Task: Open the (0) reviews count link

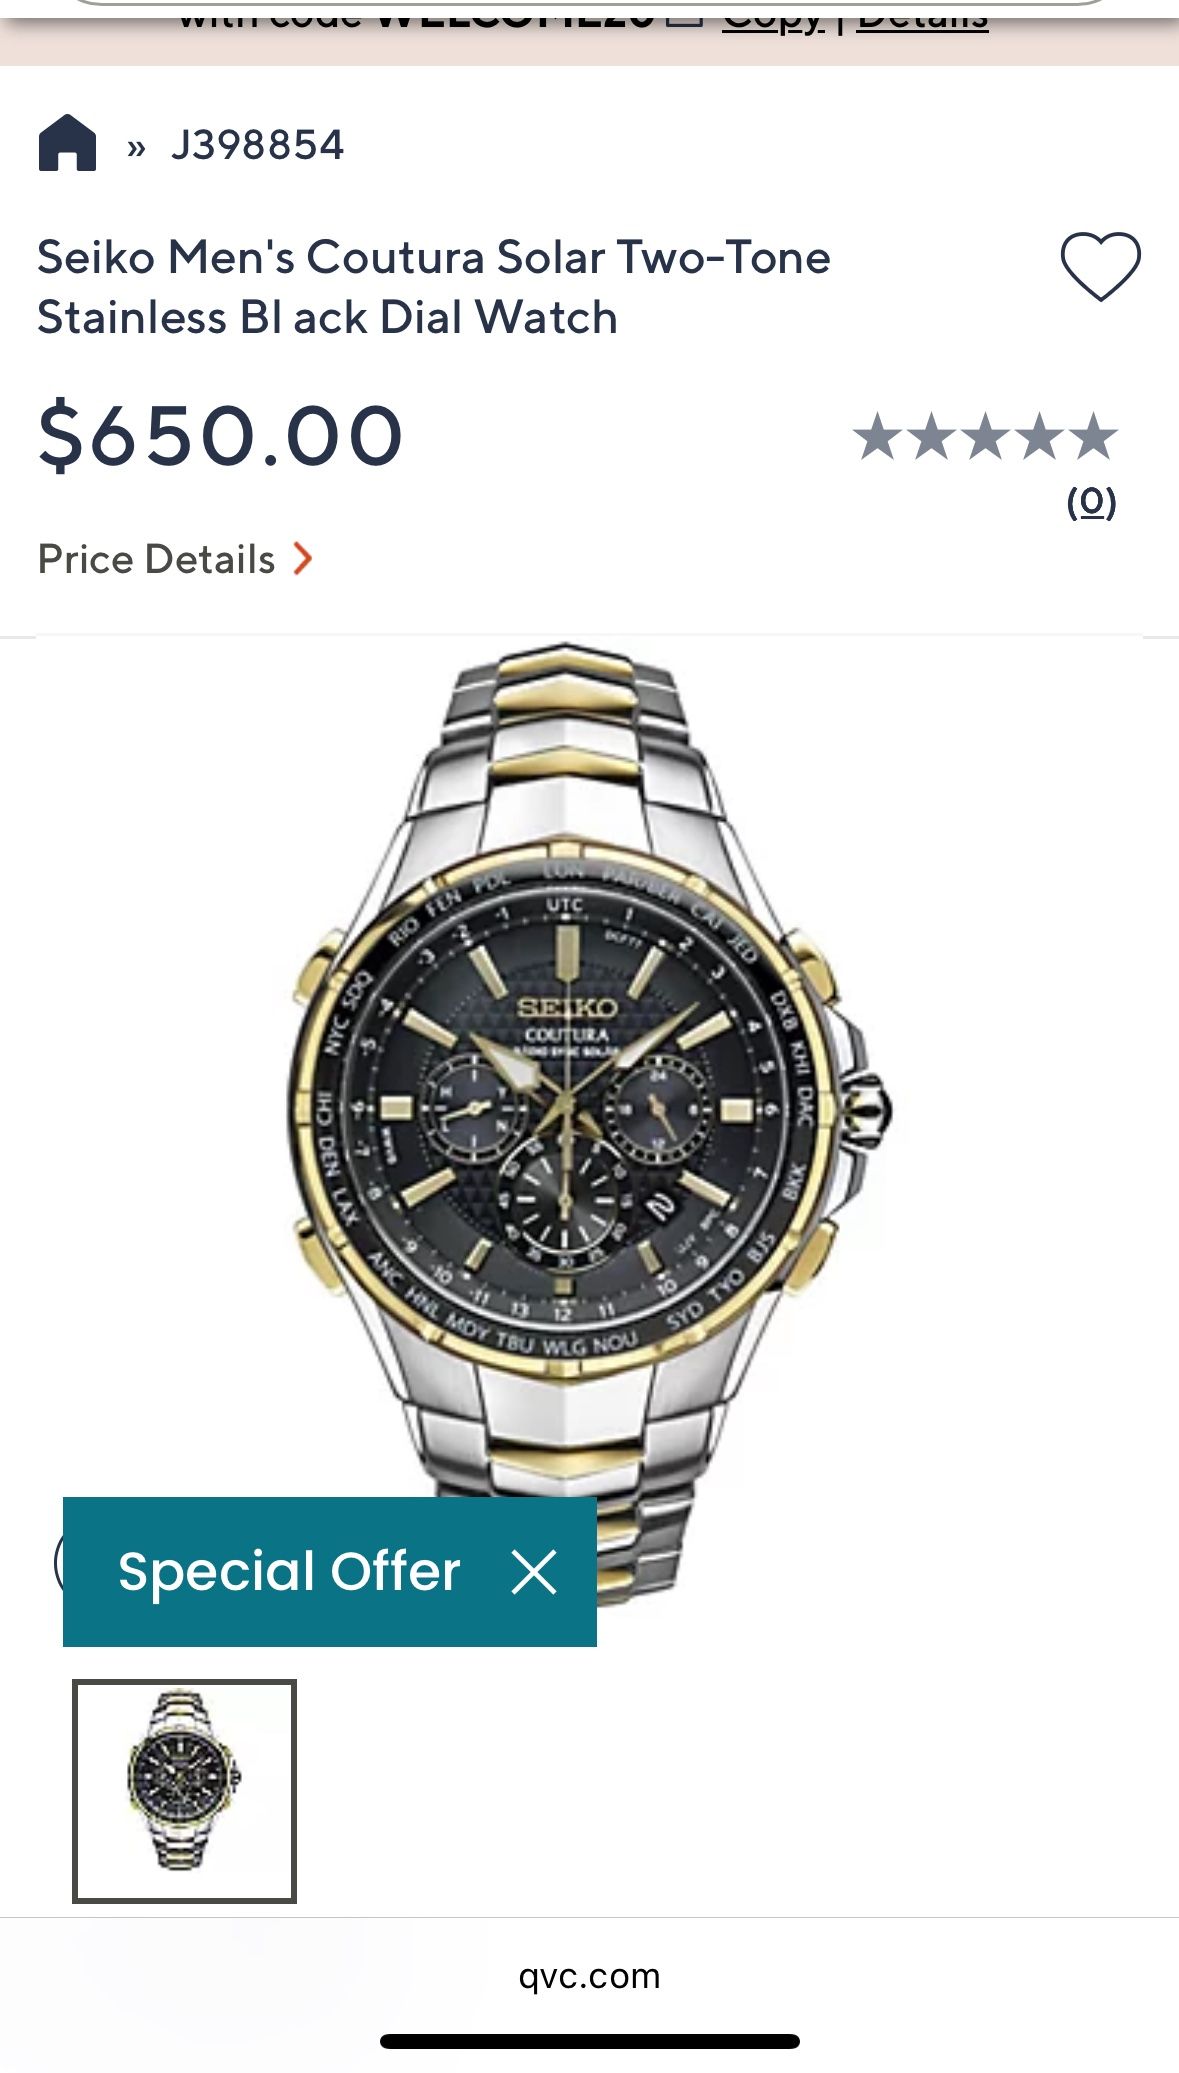Action: [x=1091, y=501]
